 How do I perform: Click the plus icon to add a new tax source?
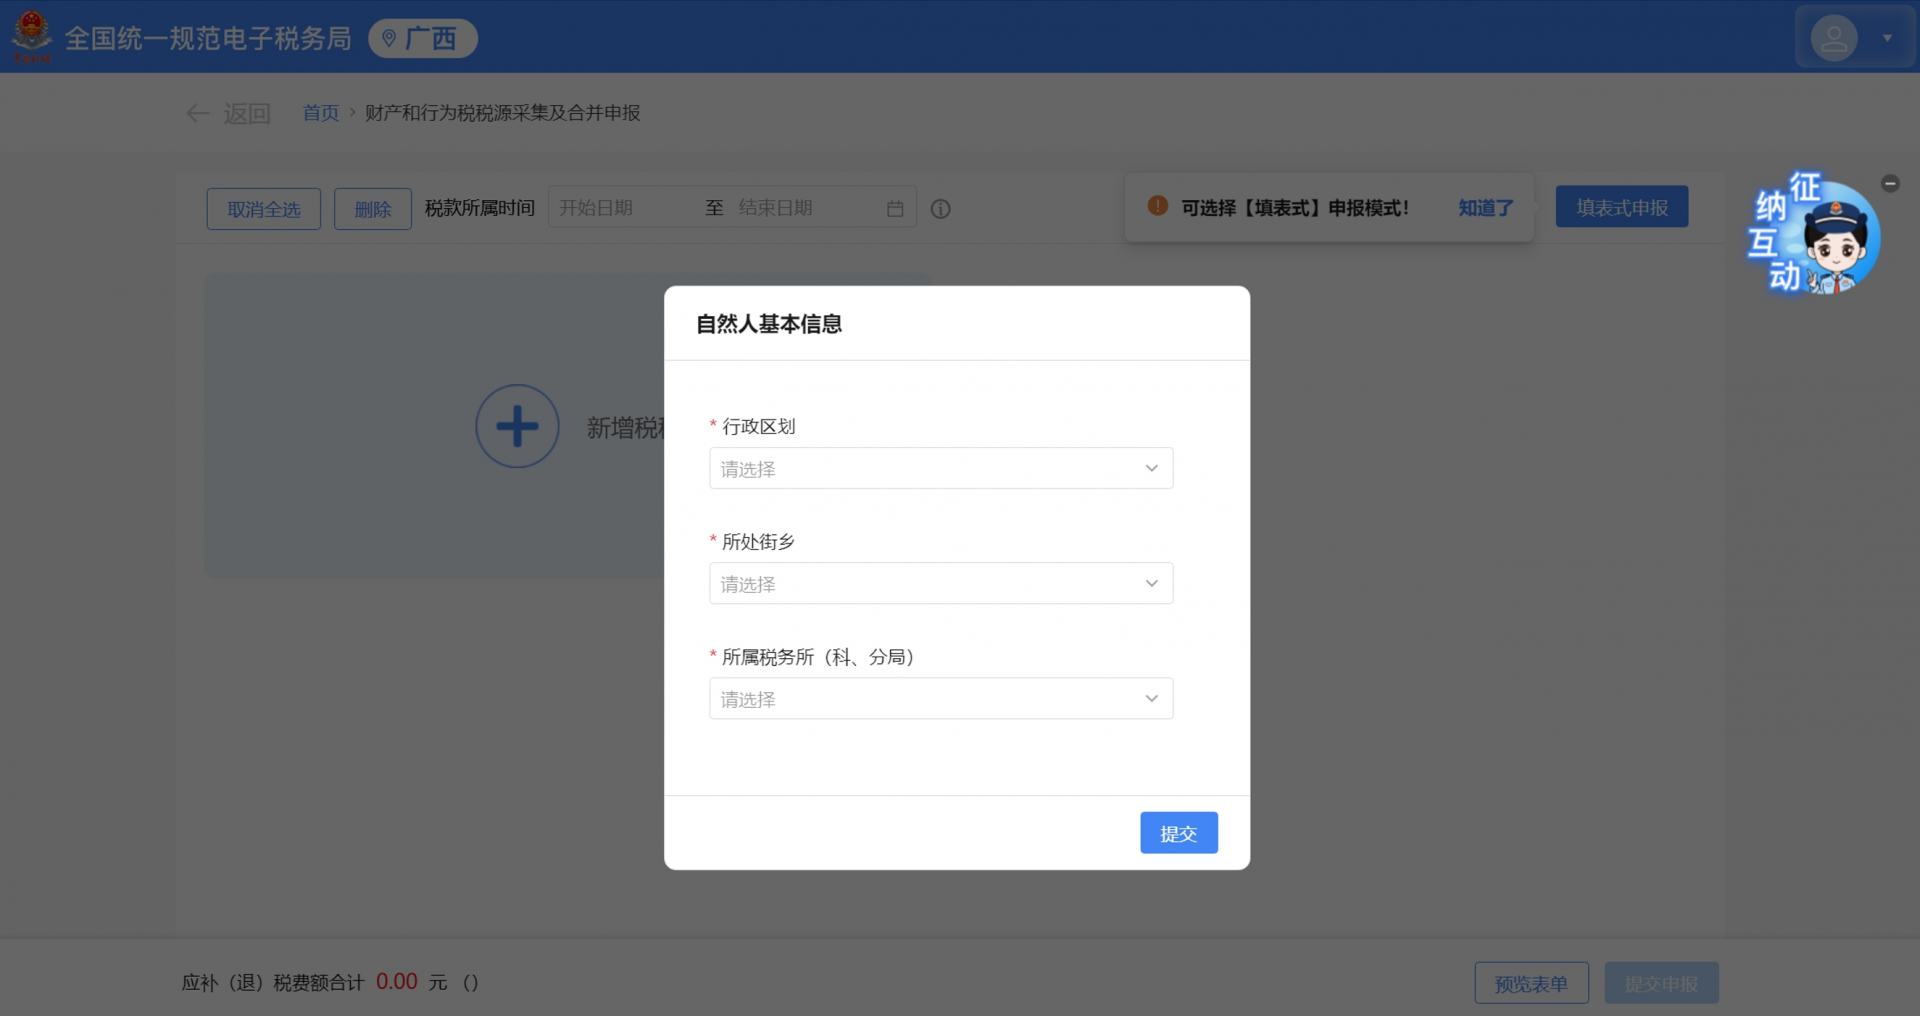[x=517, y=425]
